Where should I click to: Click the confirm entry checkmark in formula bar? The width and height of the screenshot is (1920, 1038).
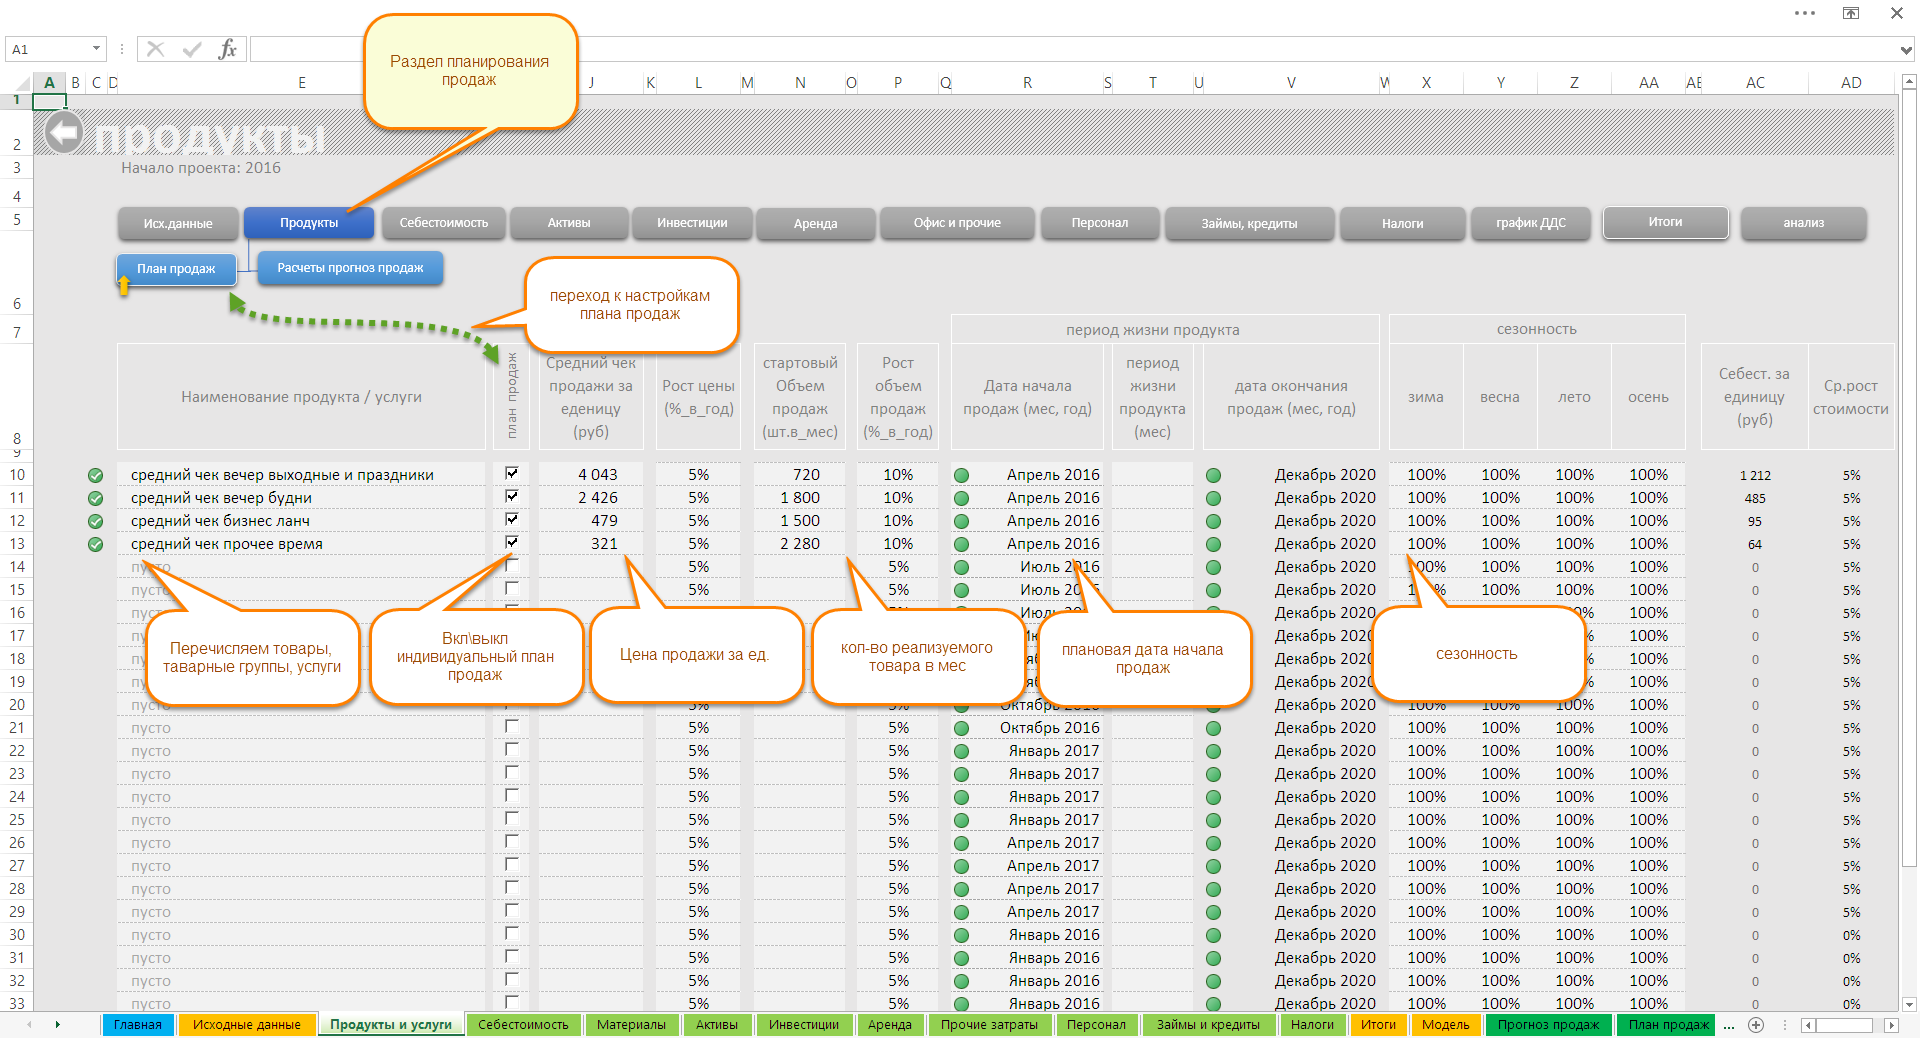(192, 49)
